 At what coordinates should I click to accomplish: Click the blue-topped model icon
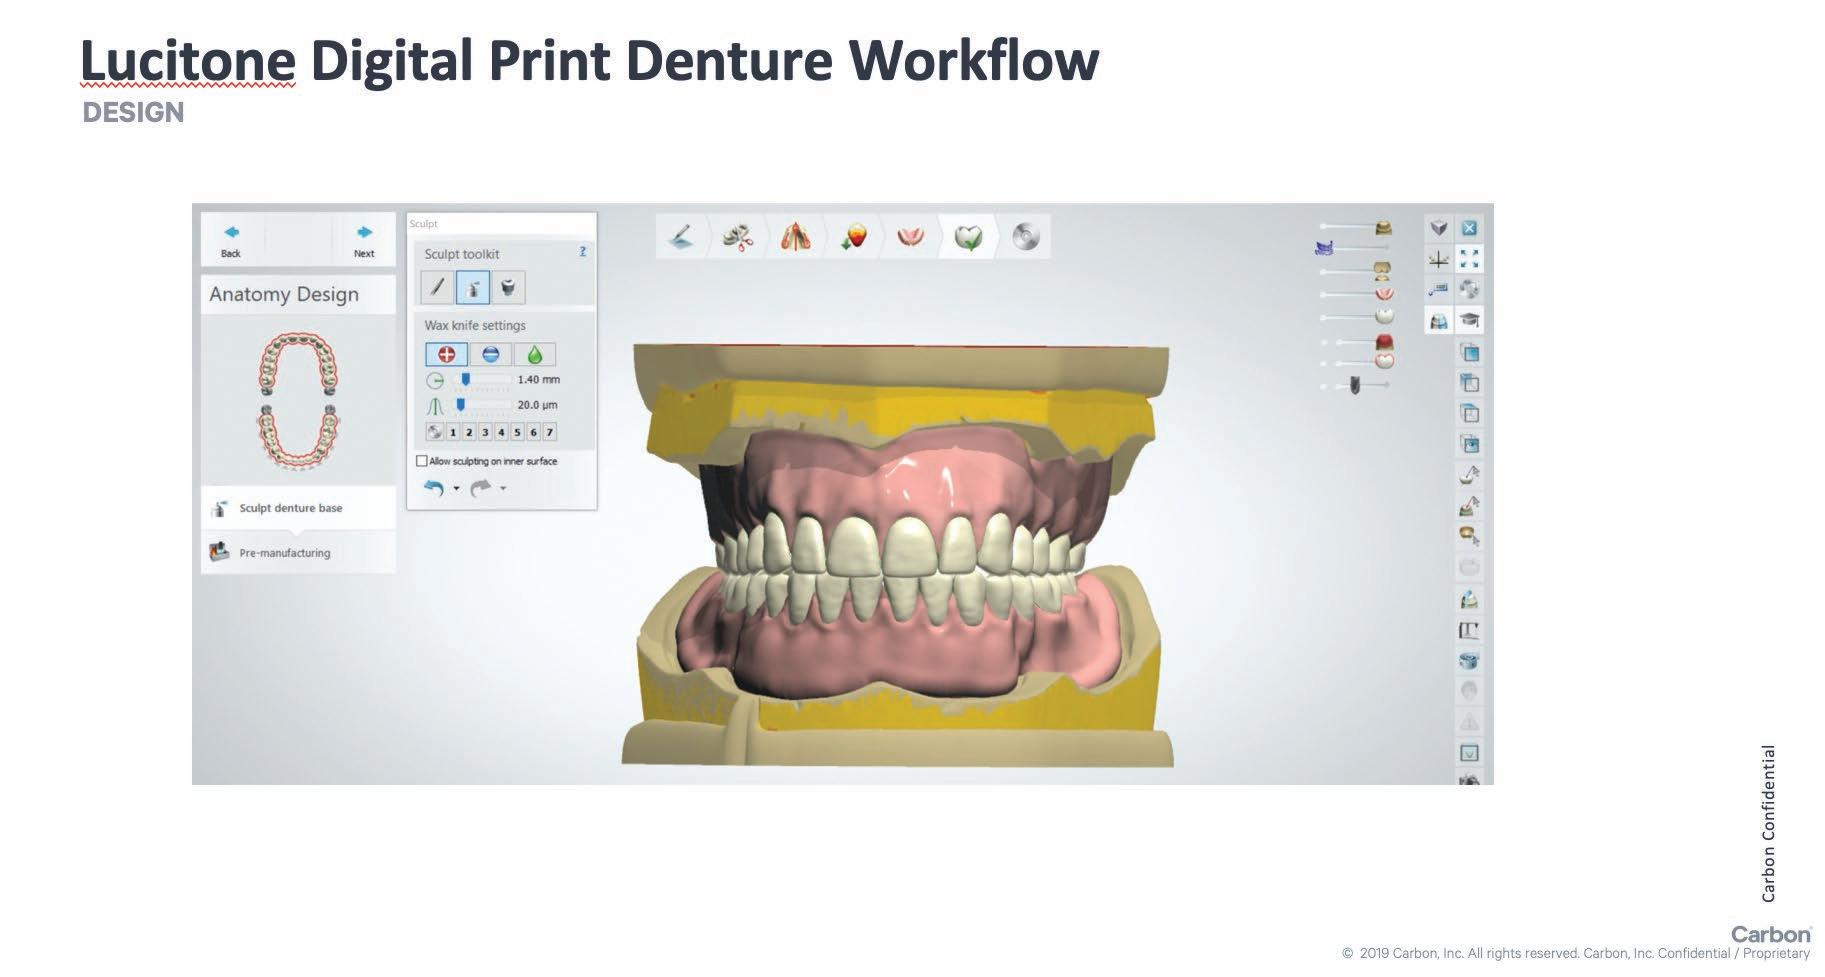point(1469,599)
